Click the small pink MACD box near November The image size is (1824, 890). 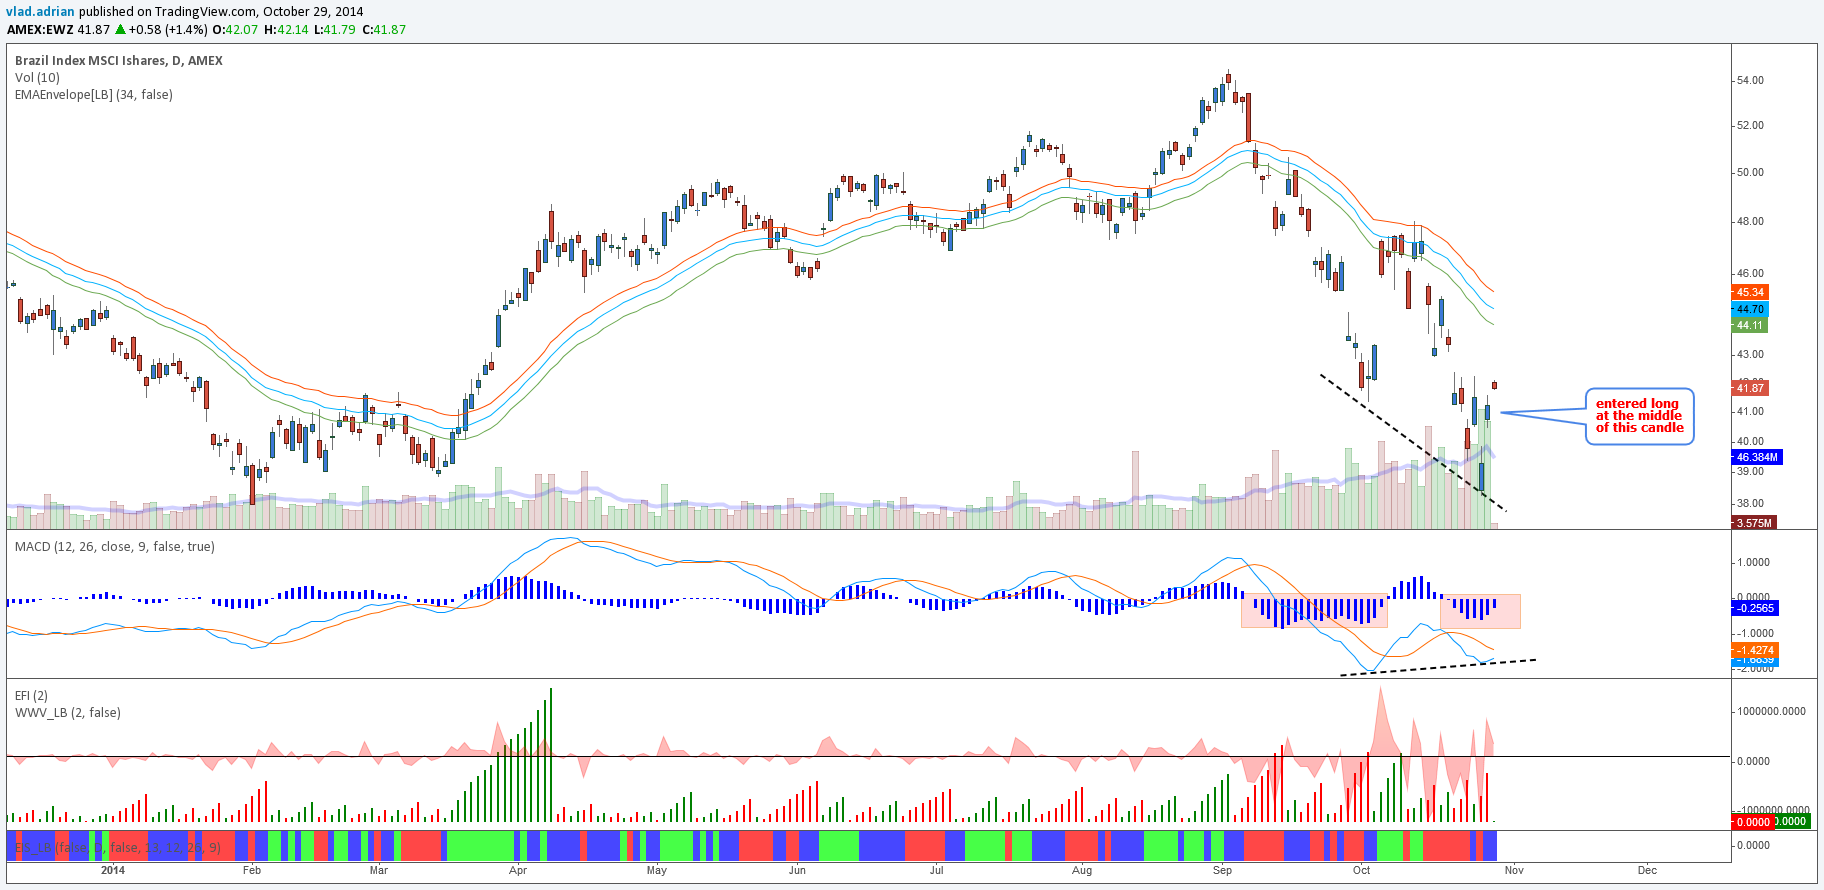click(x=1480, y=611)
